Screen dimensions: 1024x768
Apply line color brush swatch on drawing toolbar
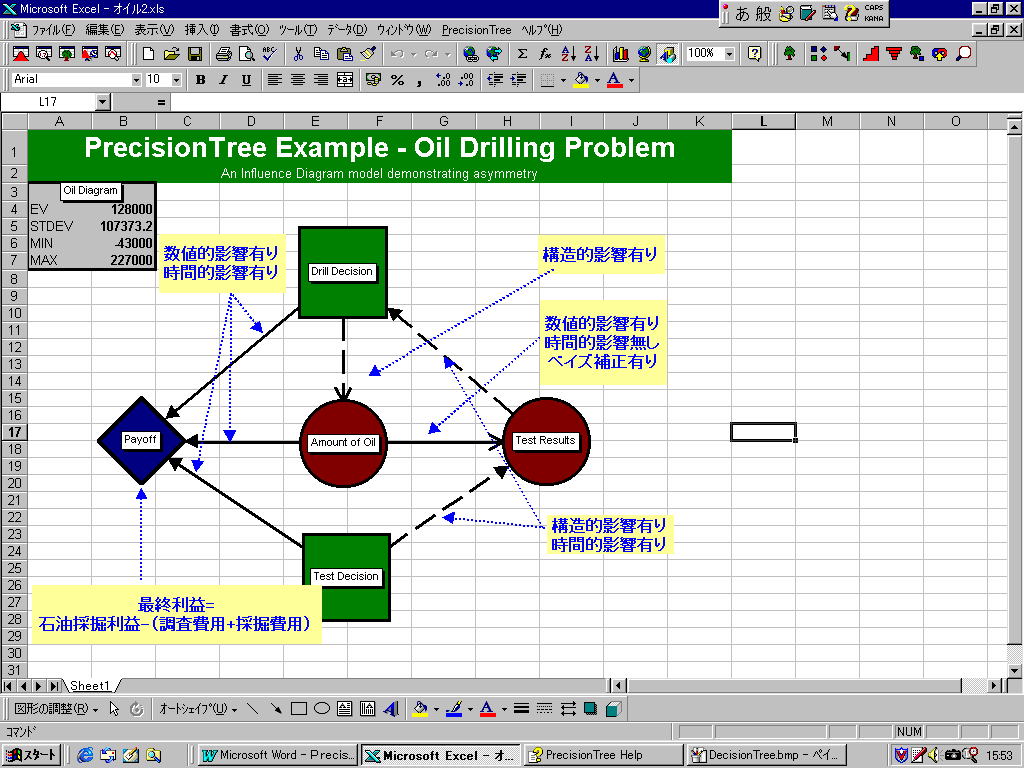pos(454,709)
